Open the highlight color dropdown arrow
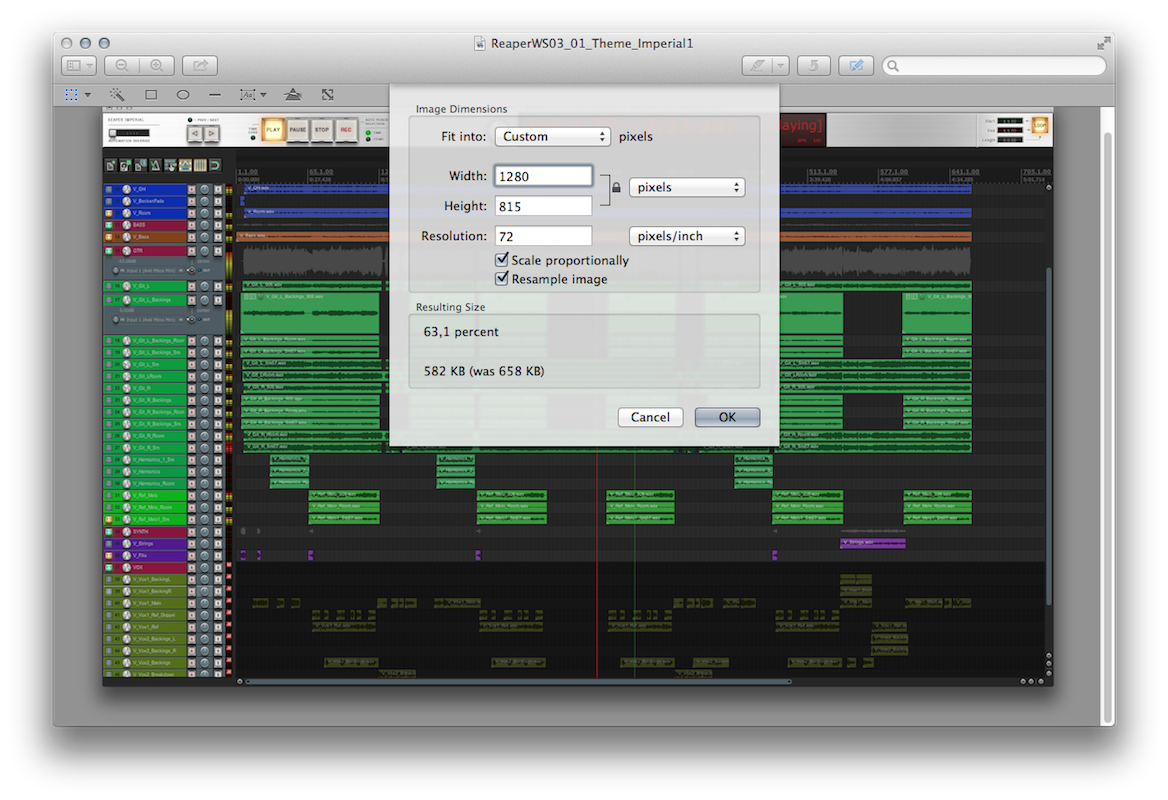Image resolution: width=1168 pixels, height=800 pixels. (x=781, y=66)
